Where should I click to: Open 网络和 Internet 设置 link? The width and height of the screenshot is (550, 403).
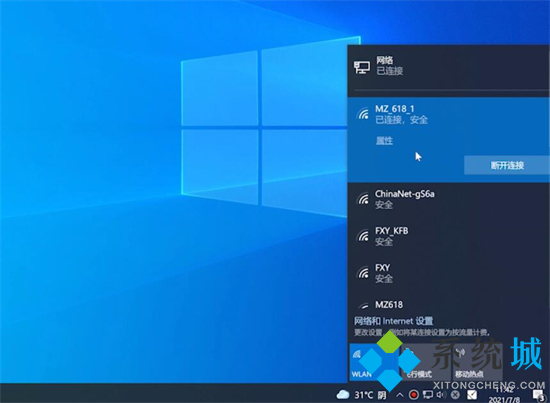[x=393, y=321]
